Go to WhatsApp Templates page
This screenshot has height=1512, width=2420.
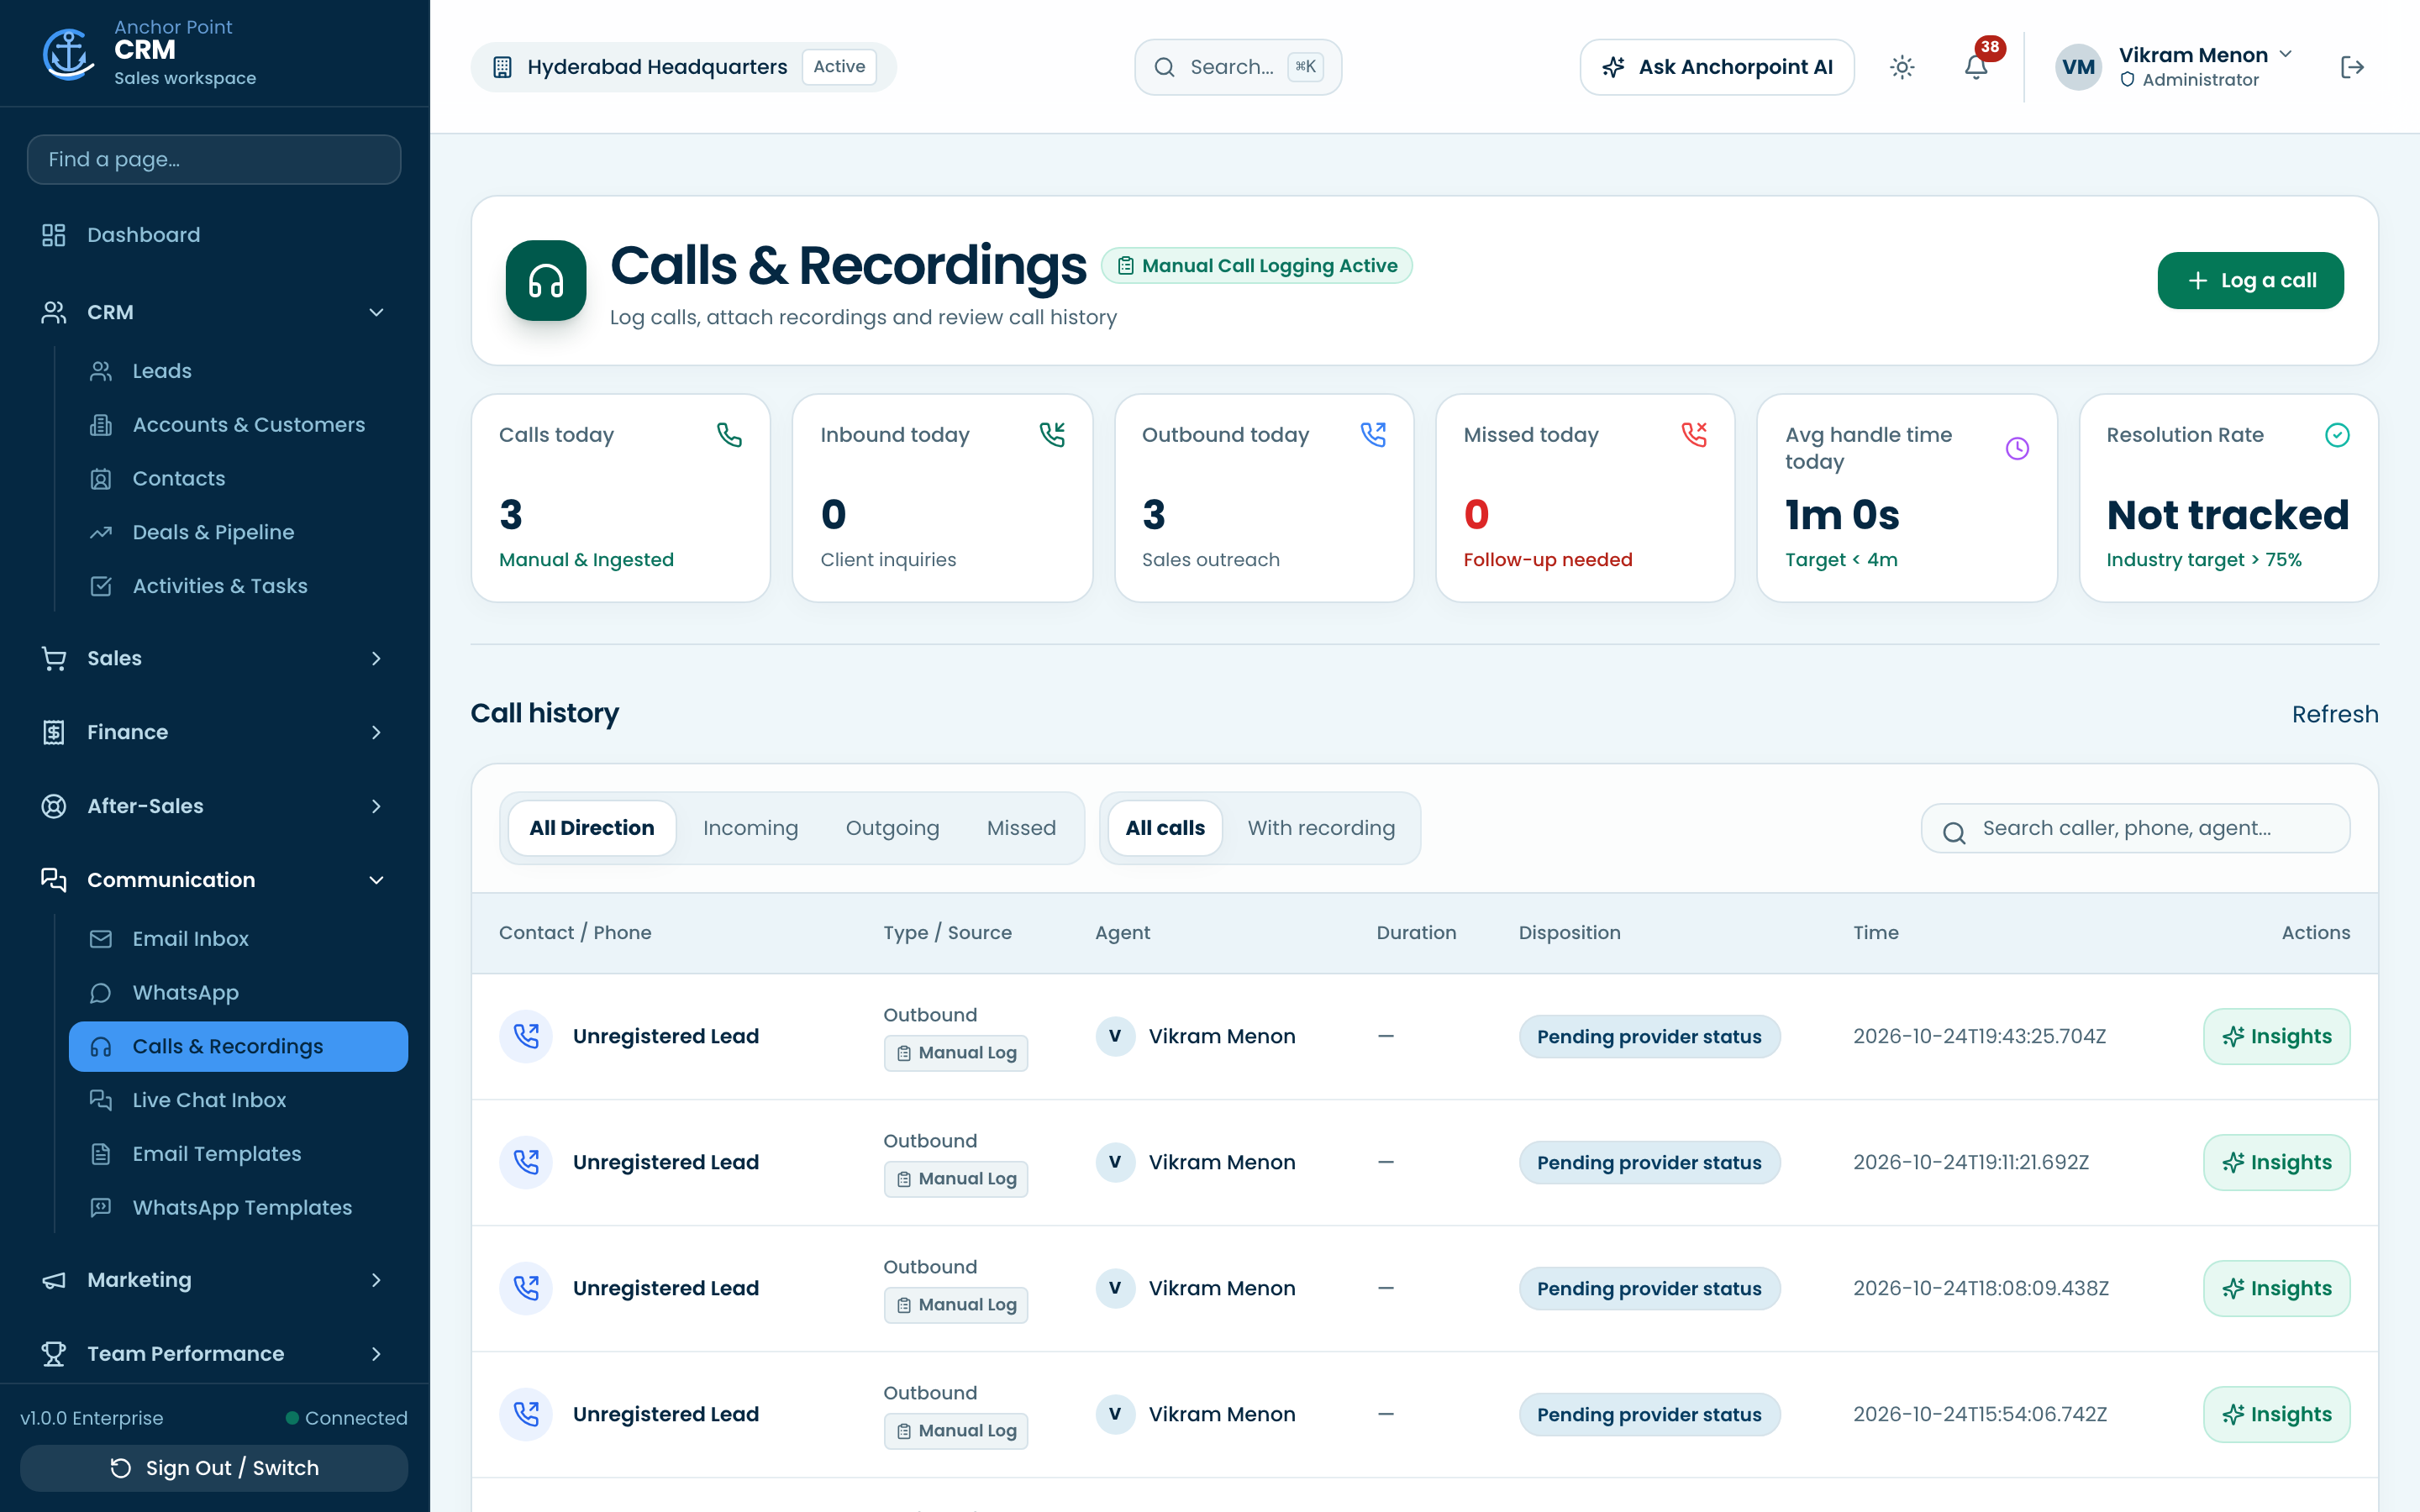click(238, 1208)
